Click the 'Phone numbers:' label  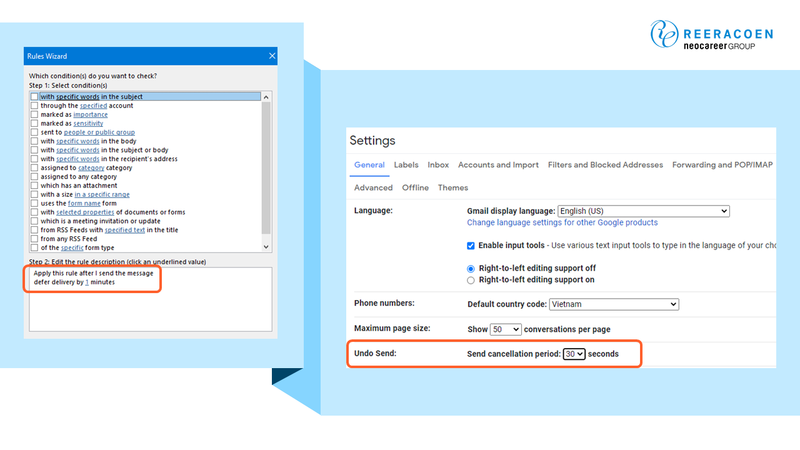(x=384, y=303)
